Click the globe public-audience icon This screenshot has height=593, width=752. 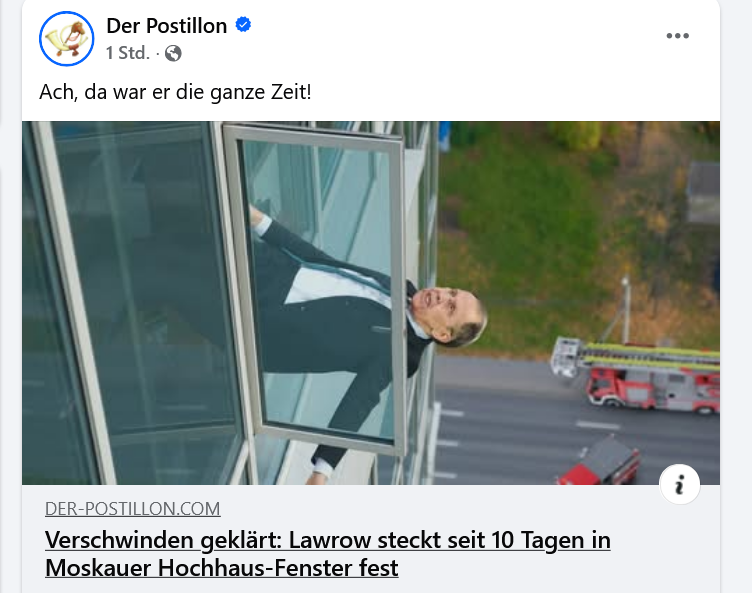point(173,53)
